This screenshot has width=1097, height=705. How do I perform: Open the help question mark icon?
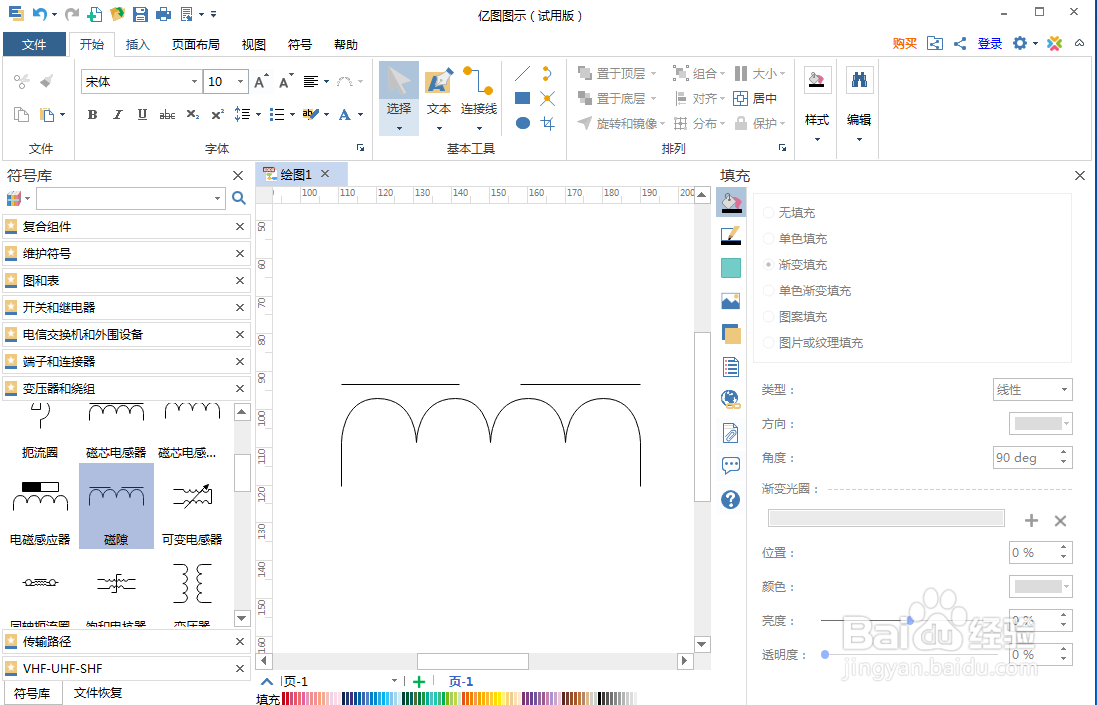click(x=730, y=499)
